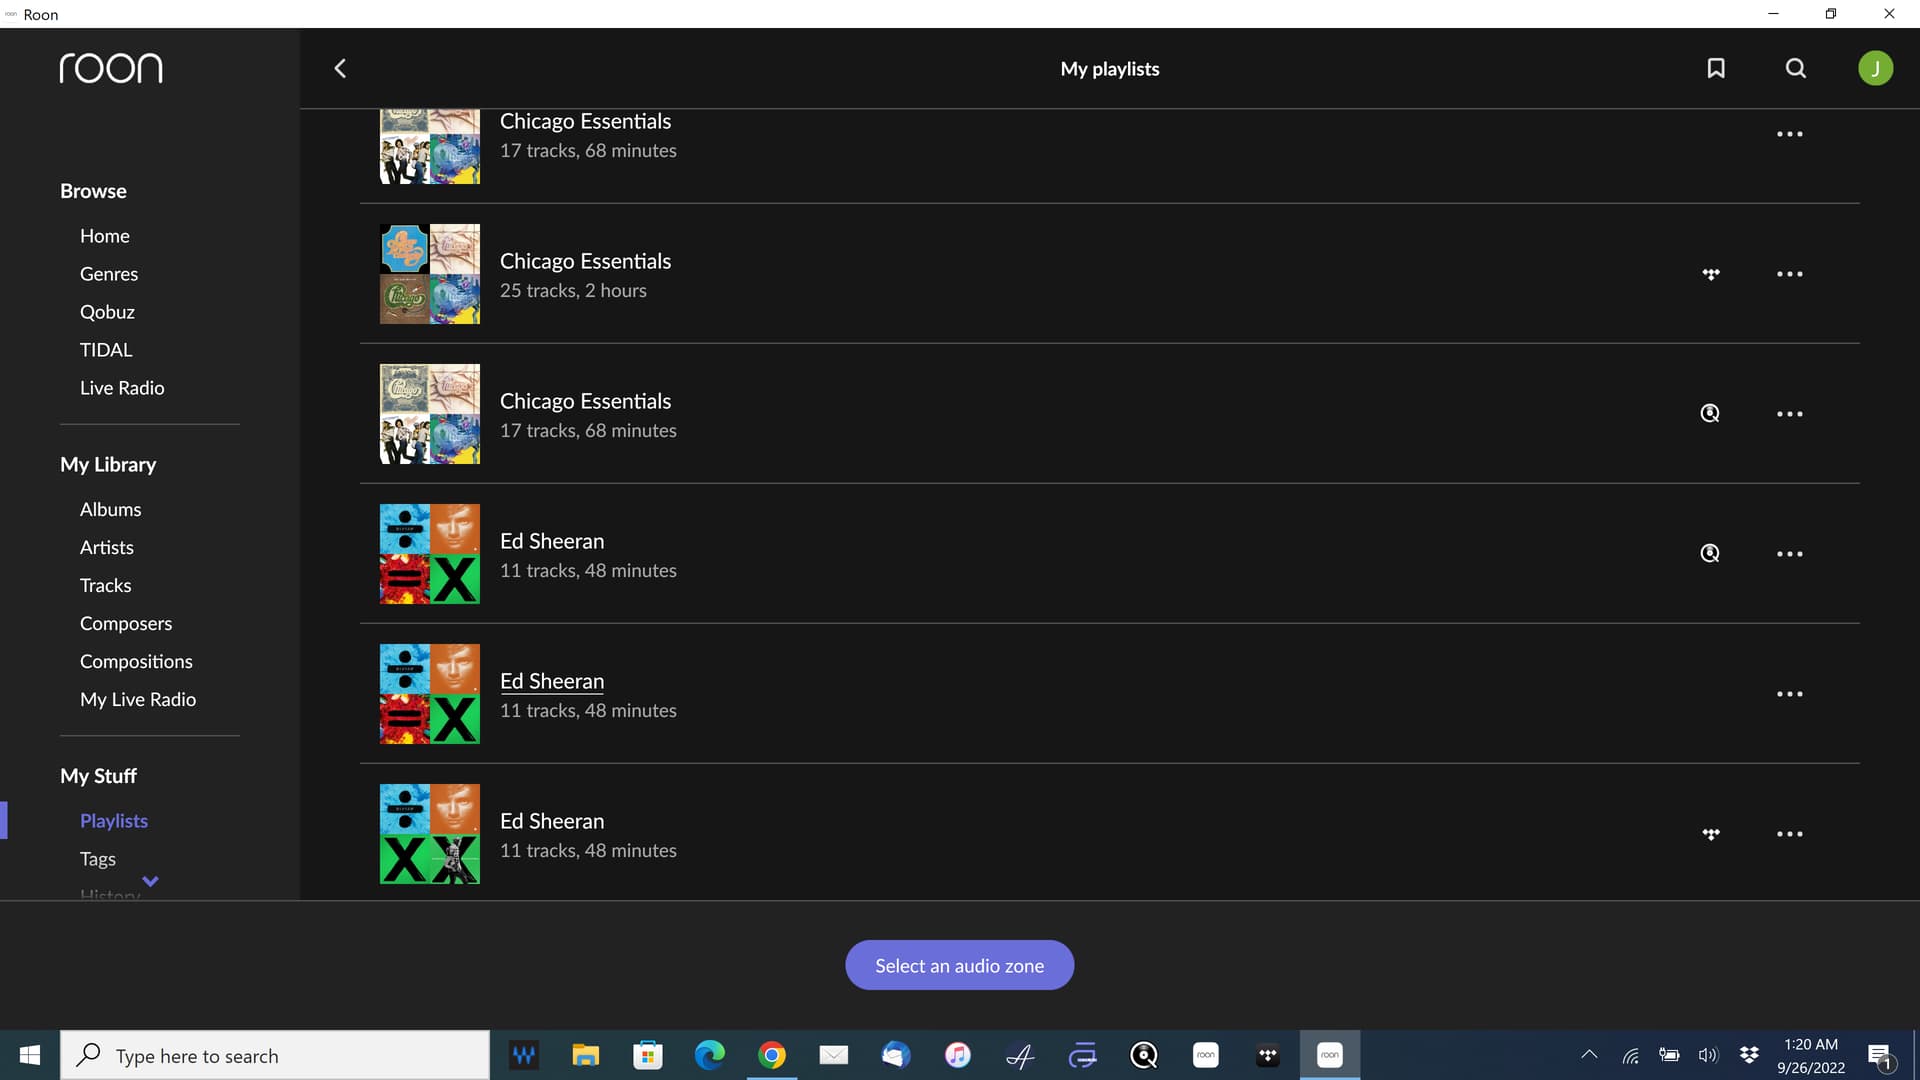Screen dimensions: 1920x1080
Task: Open Qobuz in the Browse sidebar
Action: tap(107, 312)
